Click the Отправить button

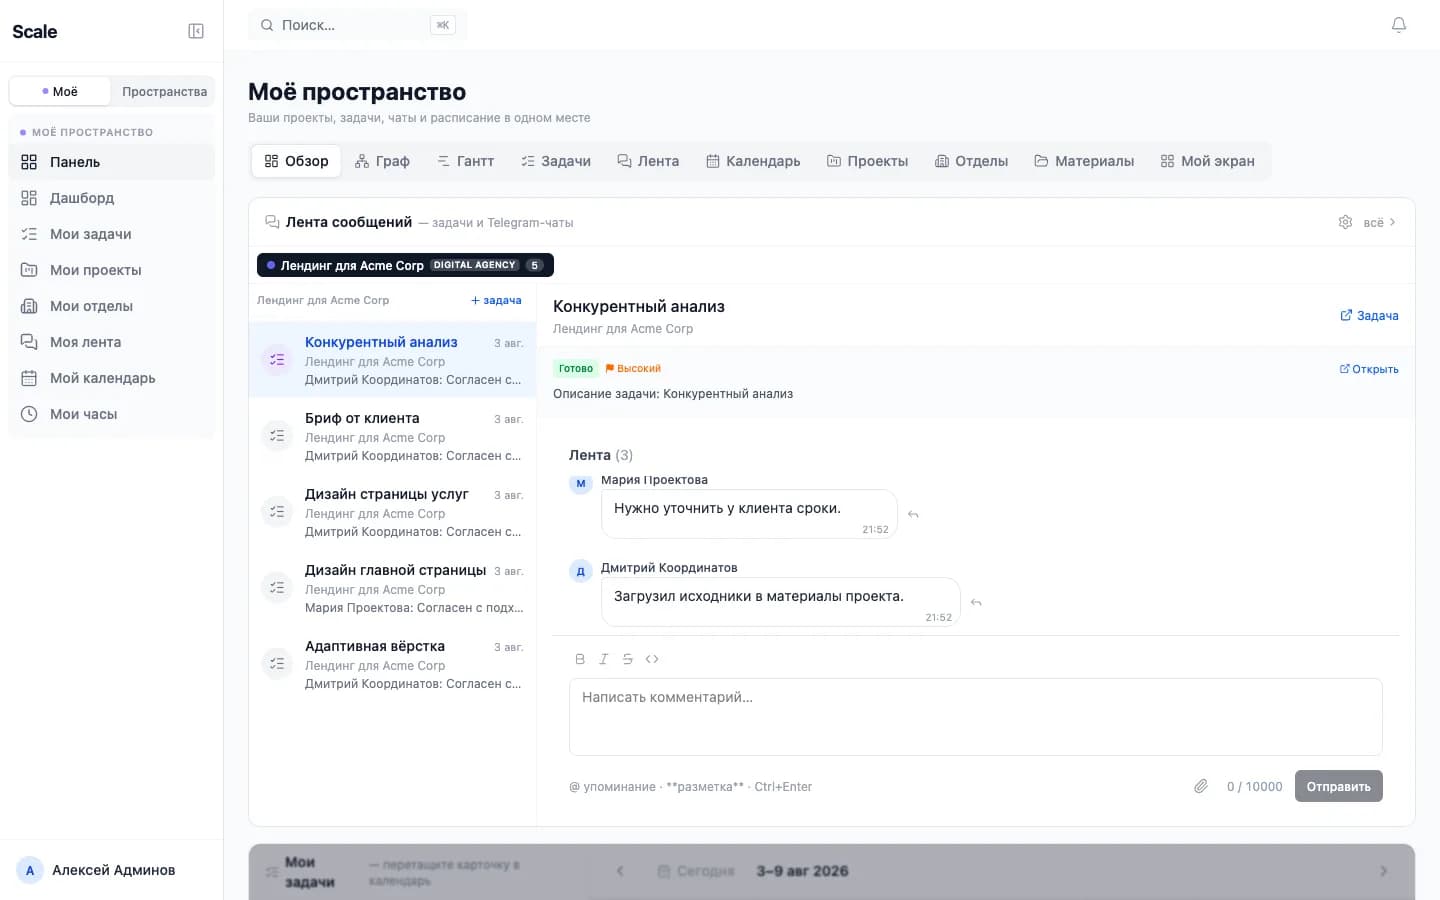[x=1339, y=786]
